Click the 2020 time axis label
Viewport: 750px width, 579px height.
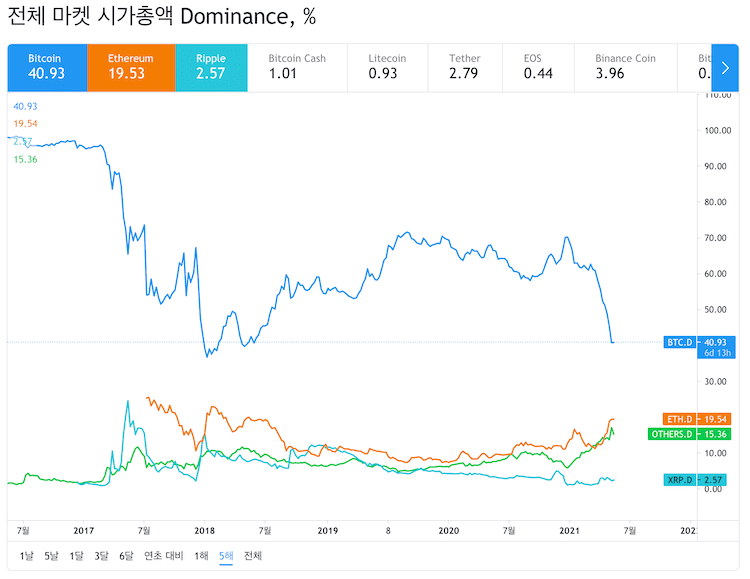449,530
